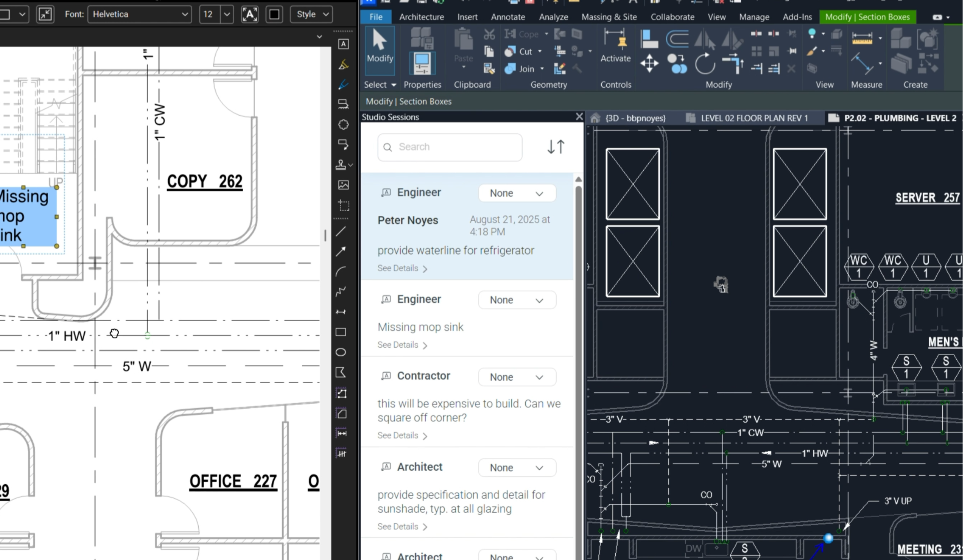Click the Copy tool in Revit Modify panel
The width and height of the screenshot is (963, 560).
click(x=677, y=64)
